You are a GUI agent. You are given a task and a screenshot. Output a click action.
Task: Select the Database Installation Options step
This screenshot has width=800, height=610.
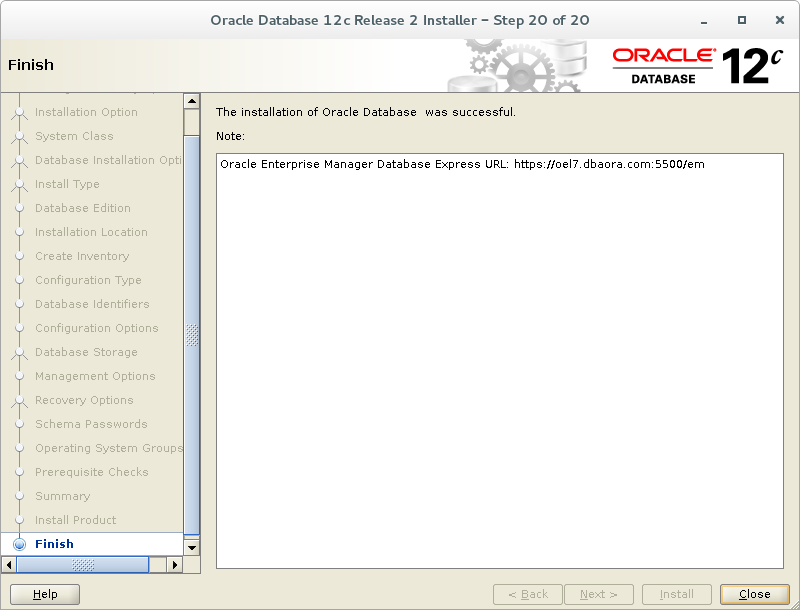tap(109, 161)
